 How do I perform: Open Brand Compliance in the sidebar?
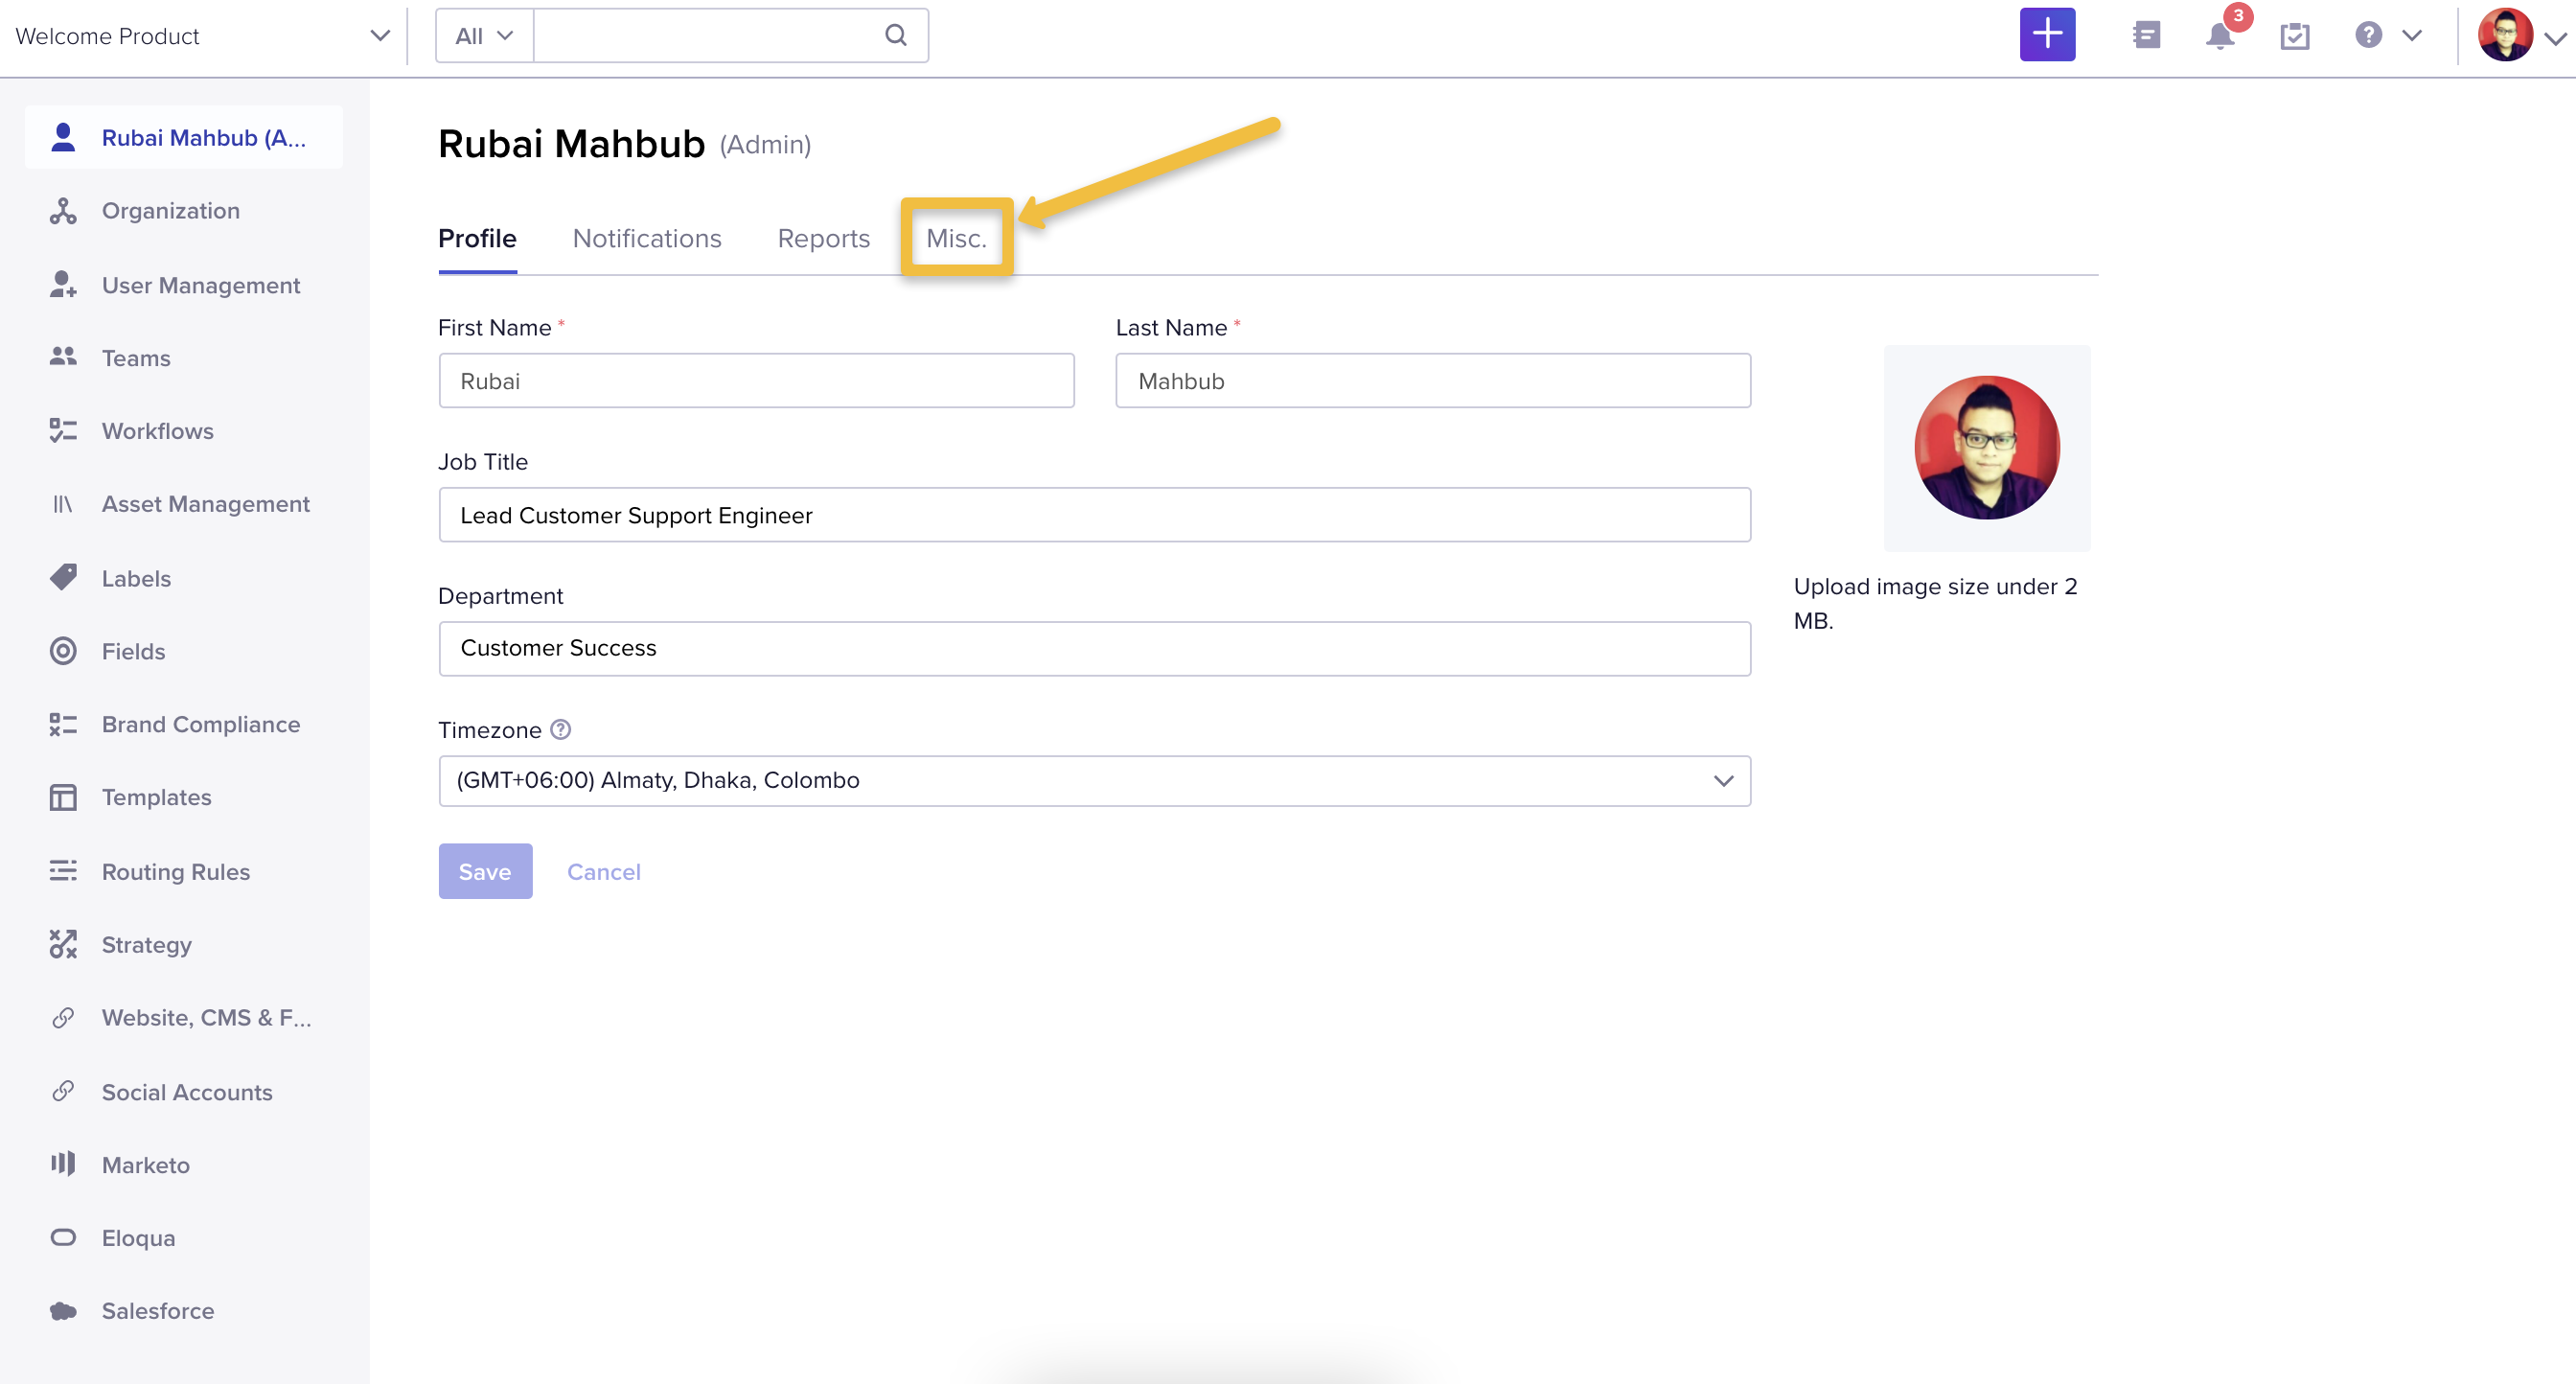coord(200,724)
